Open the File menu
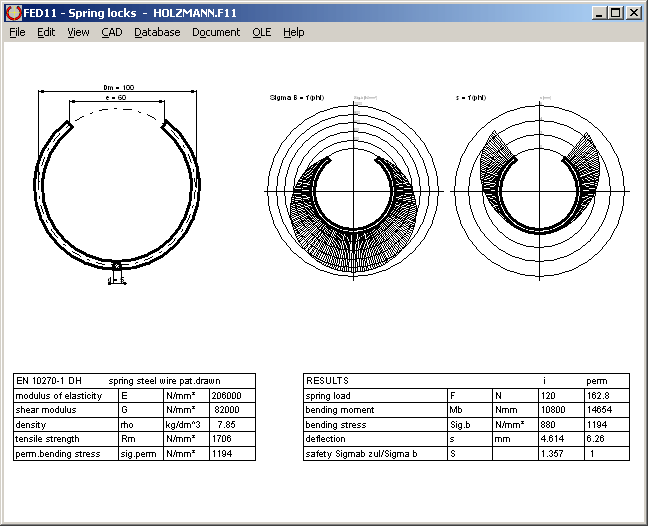The image size is (648, 526). (17, 32)
